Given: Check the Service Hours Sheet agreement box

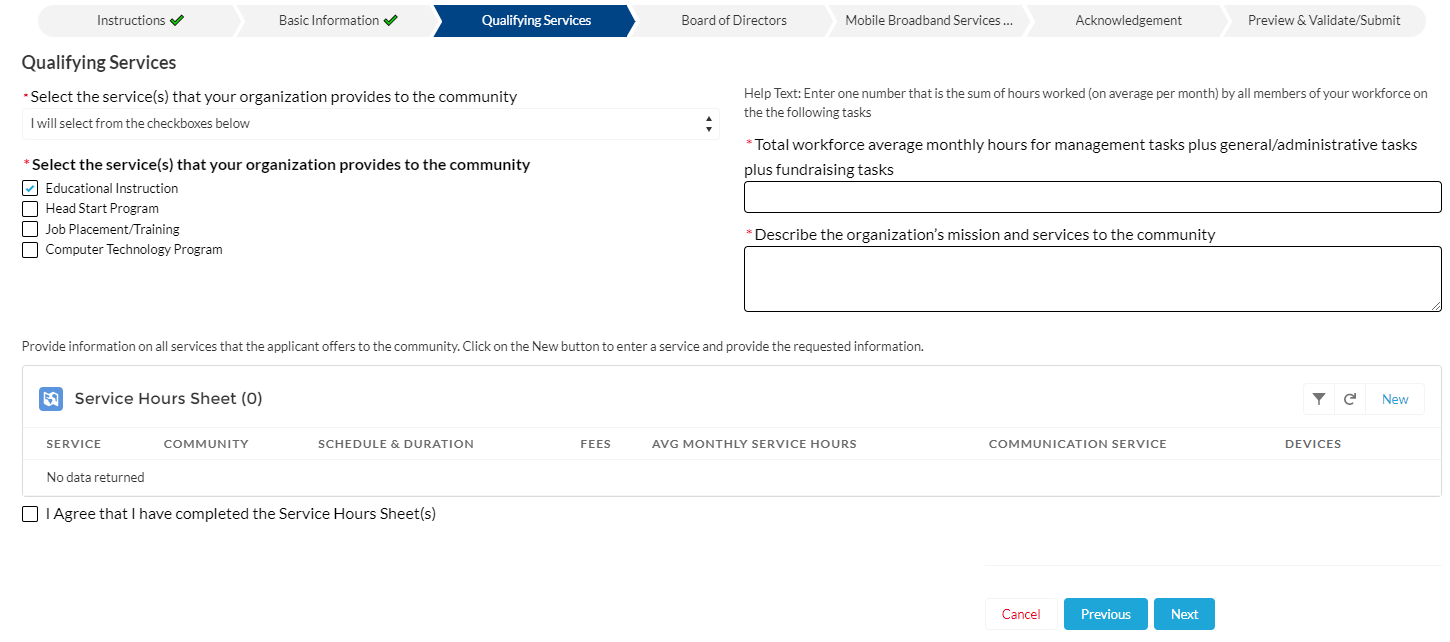Looking at the screenshot, I should point(29,513).
